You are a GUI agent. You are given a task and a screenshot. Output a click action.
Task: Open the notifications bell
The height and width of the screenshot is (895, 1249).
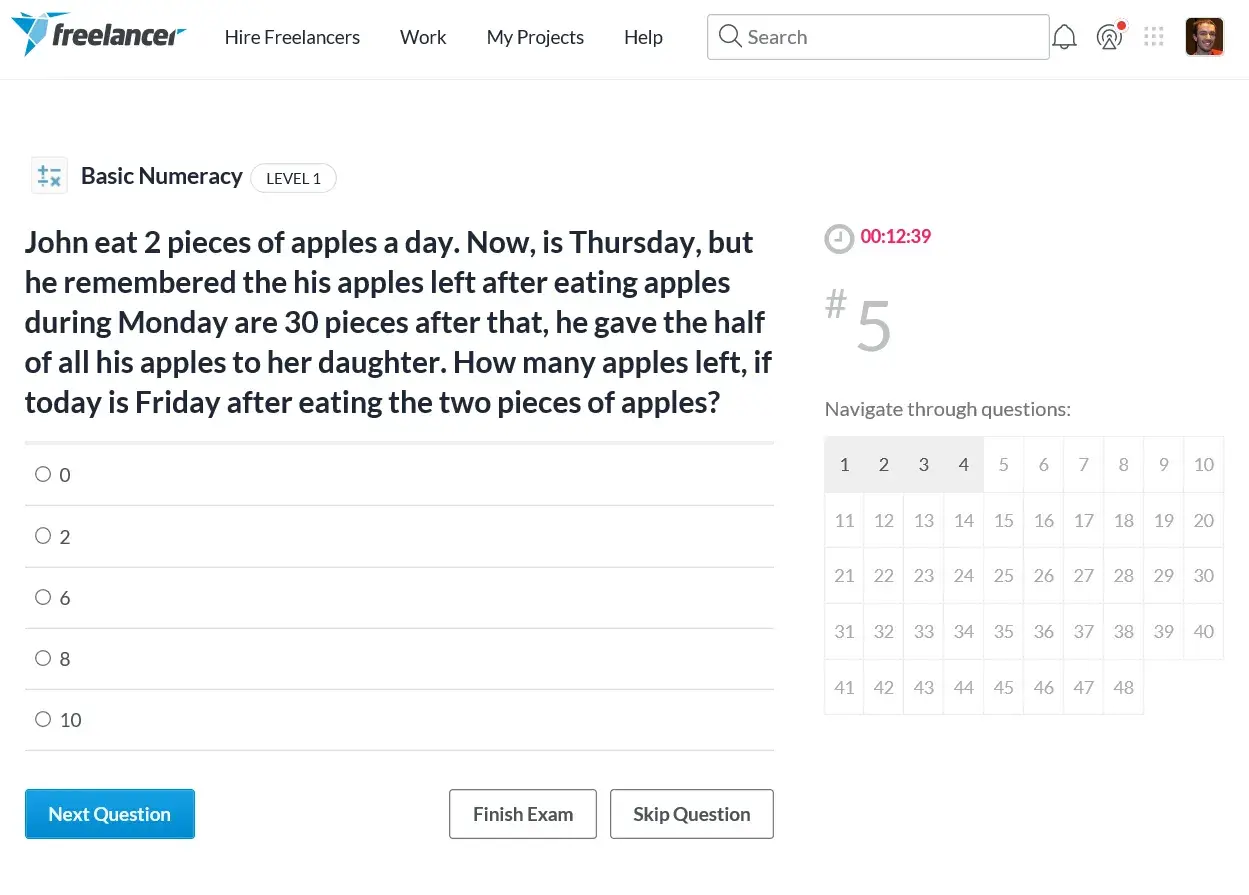tap(1065, 38)
